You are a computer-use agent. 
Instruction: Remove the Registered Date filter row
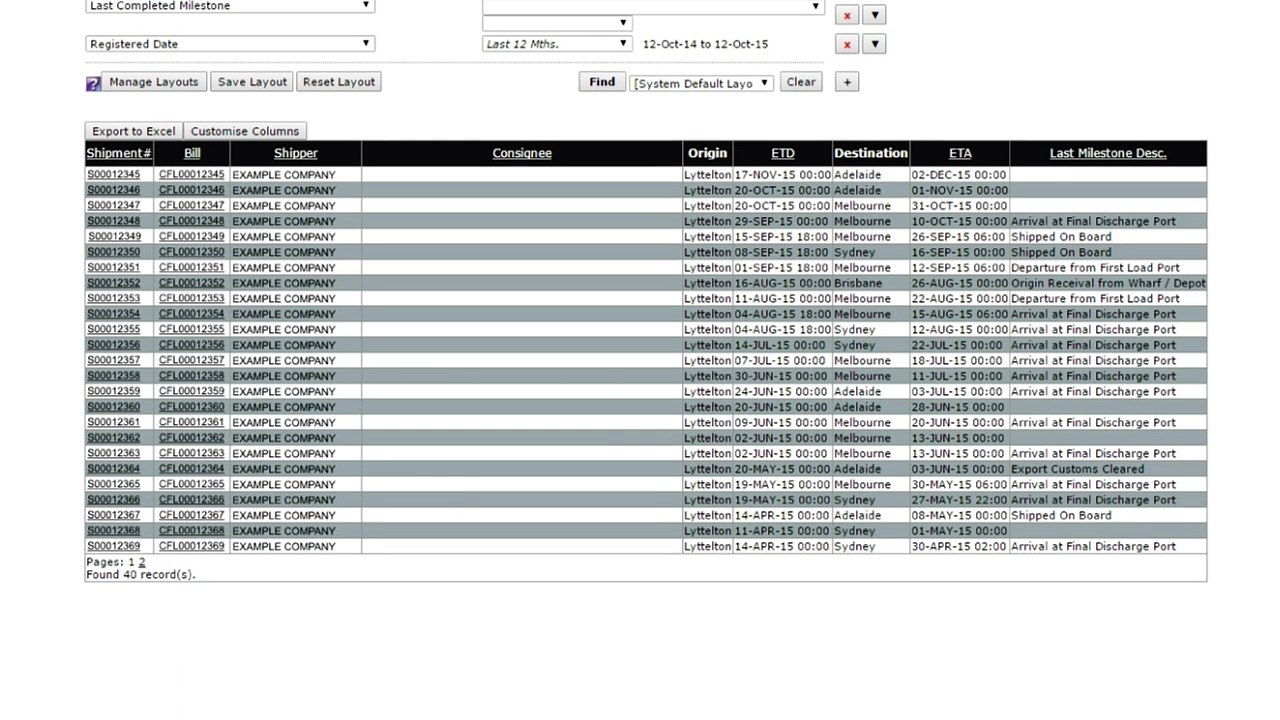pos(847,44)
